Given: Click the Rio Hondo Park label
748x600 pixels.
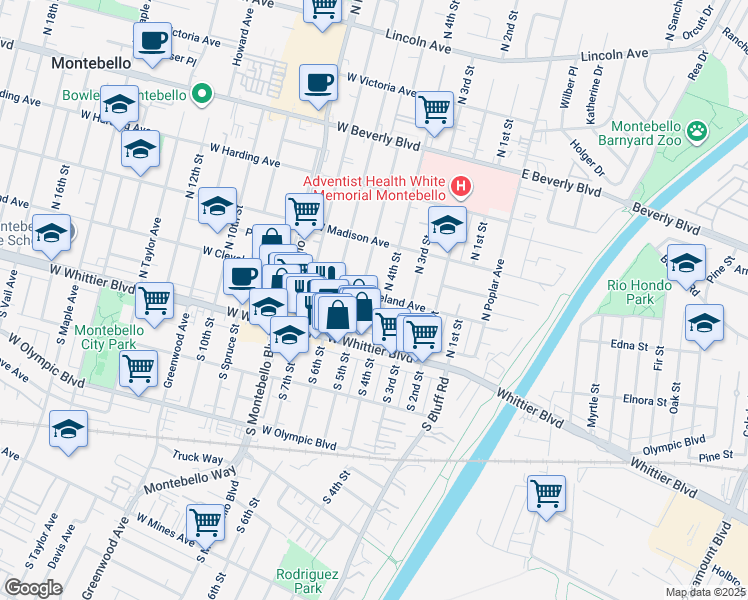Looking at the screenshot, I should pyautogui.click(x=640, y=292).
